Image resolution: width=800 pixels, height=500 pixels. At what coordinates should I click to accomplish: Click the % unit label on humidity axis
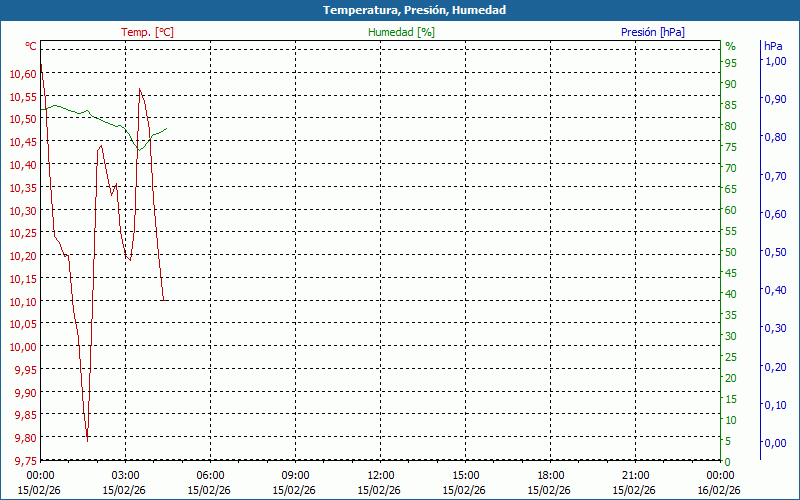coord(730,46)
